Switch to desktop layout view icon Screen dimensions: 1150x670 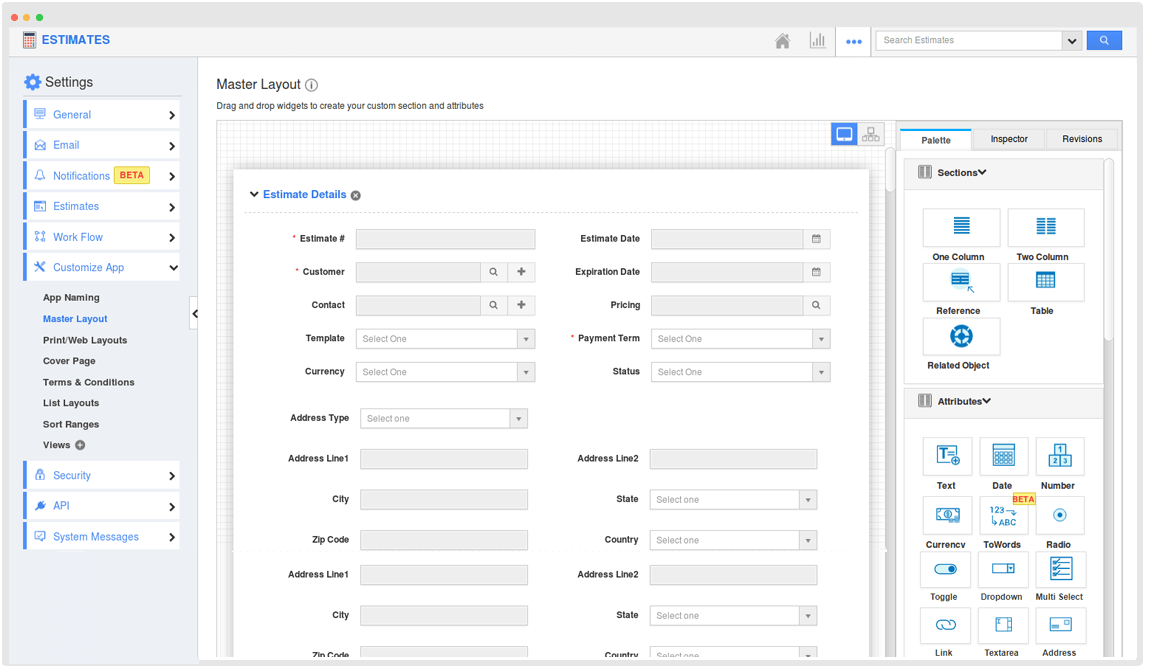[844, 134]
